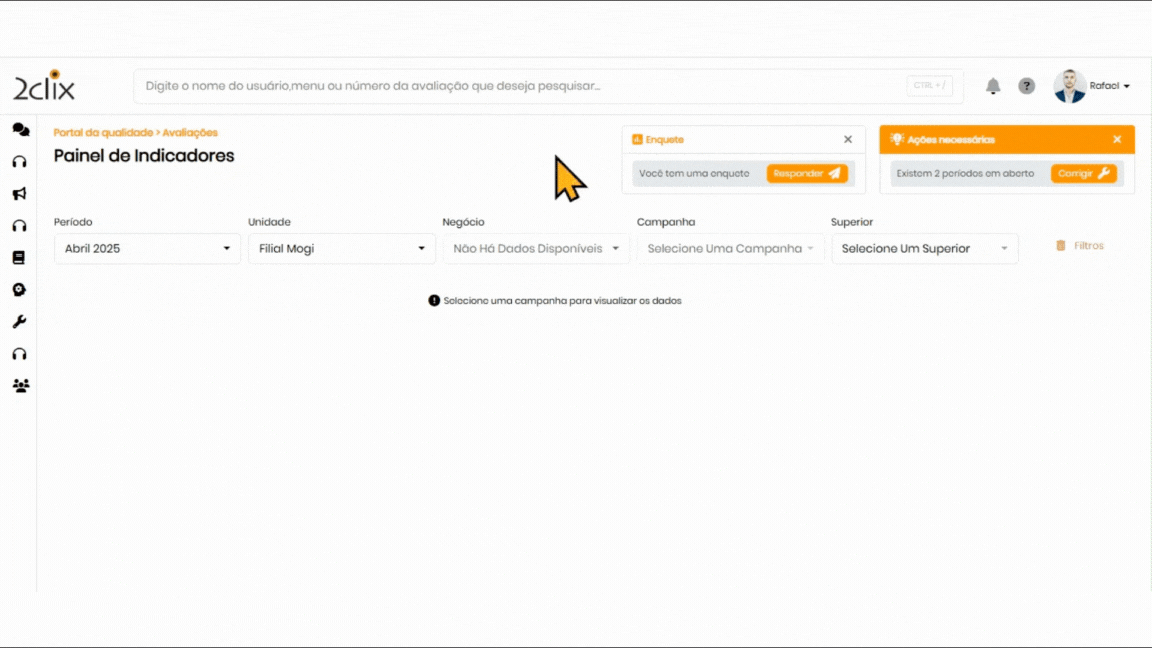Open the users group sidebar icon

tap(20, 386)
